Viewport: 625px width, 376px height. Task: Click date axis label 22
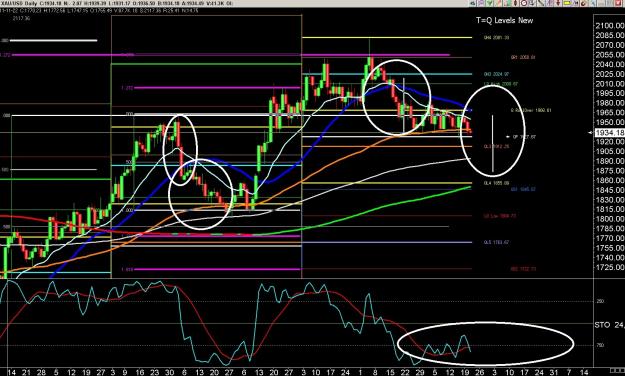pos(405,372)
